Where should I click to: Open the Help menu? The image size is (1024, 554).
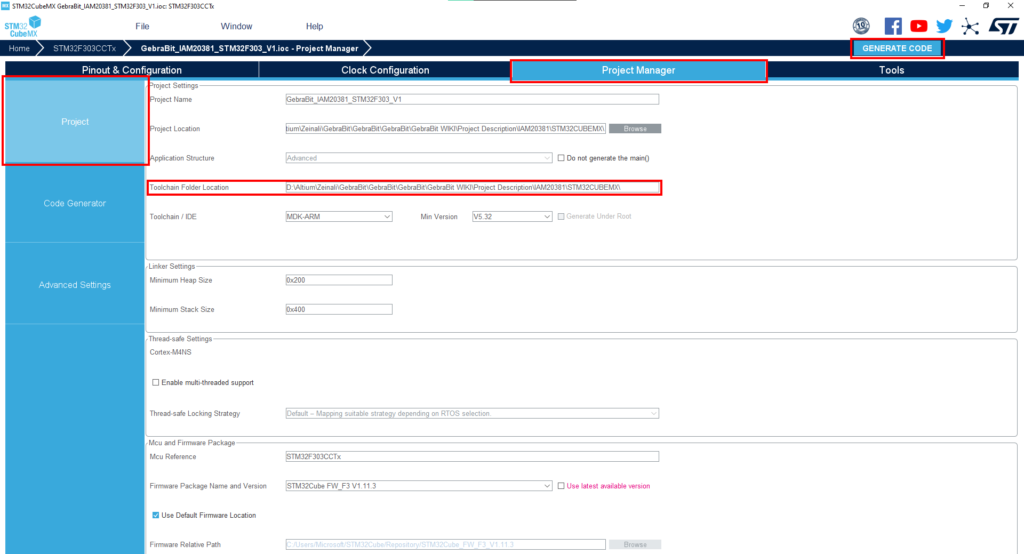click(314, 26)
